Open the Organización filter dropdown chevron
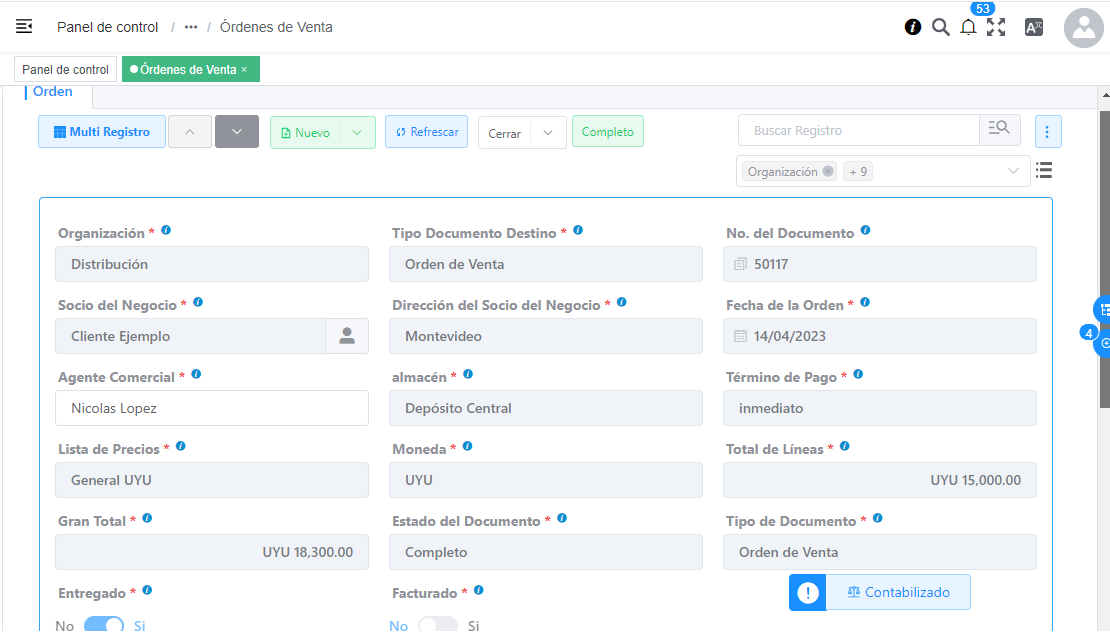The height and width of the screenshot is (635, 1110). (x=1013, y=171)
